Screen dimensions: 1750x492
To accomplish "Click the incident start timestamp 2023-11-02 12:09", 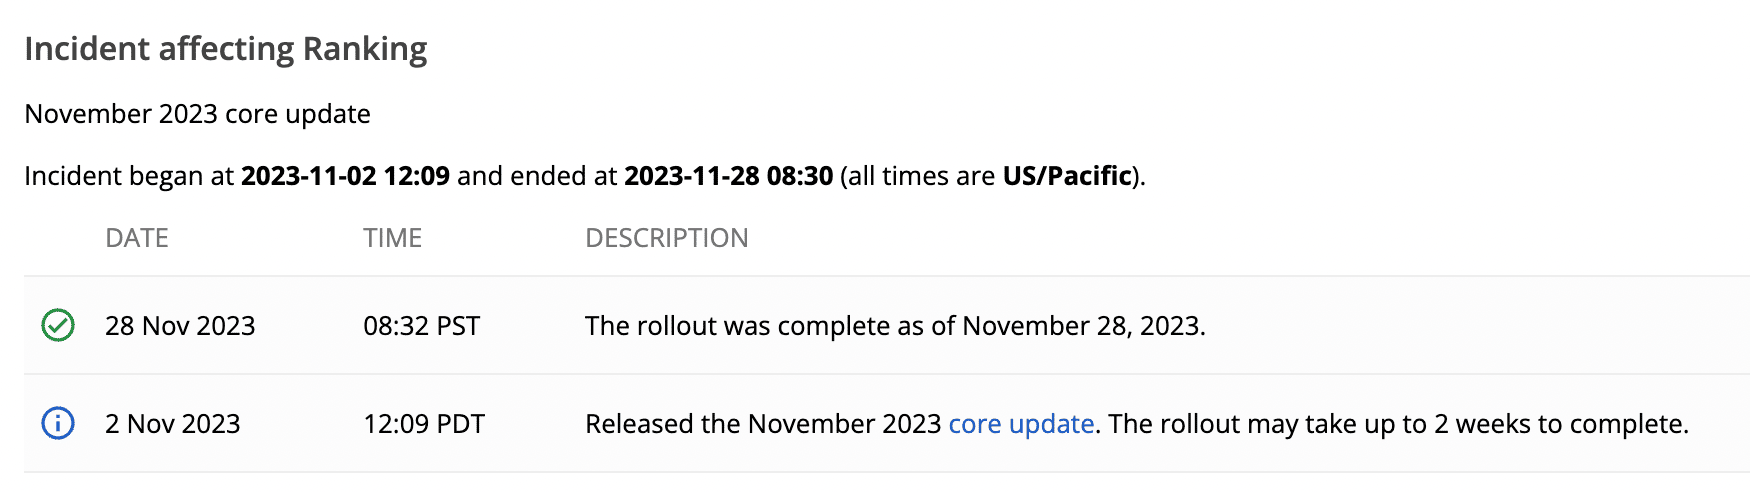I will 345,176.
